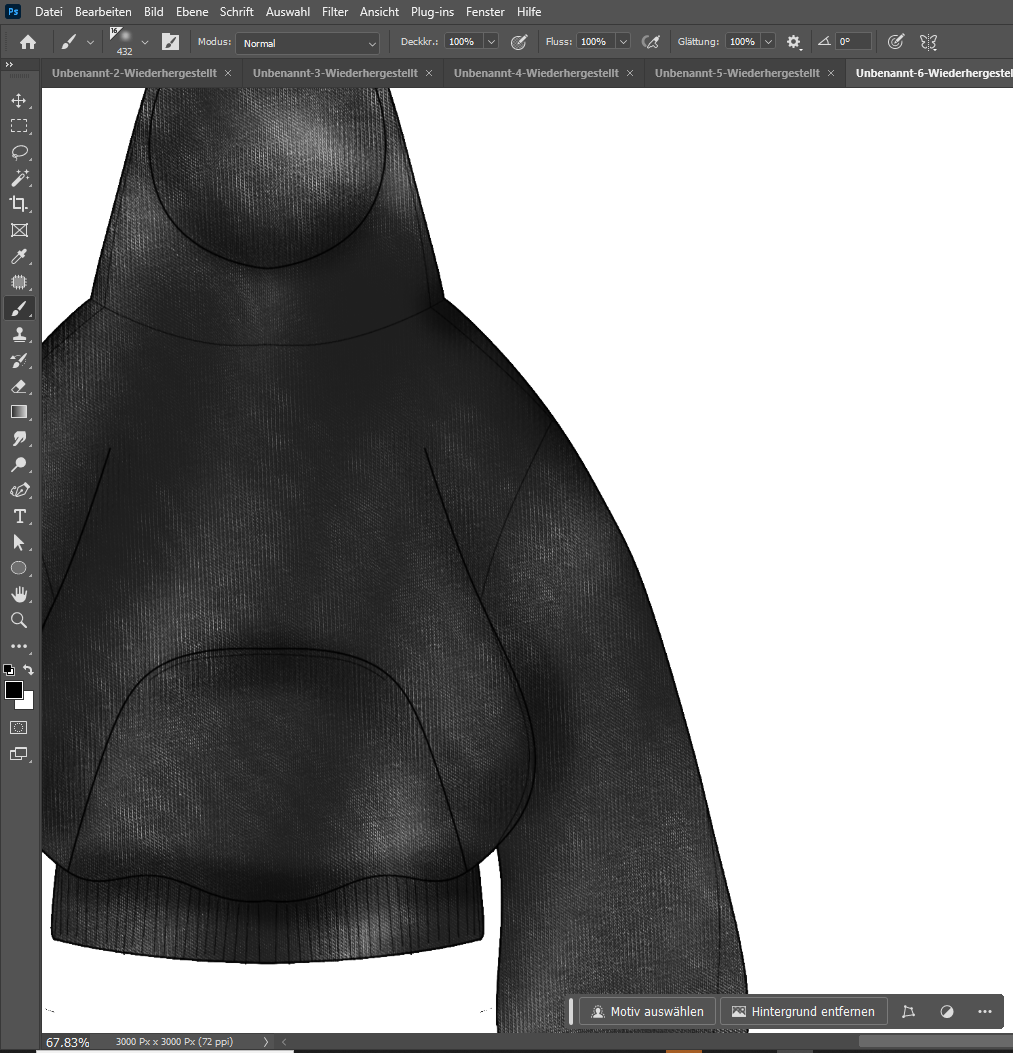Select the horizontal Type tool
This screenshot has height=1053, width=1013.
tap(19, 516)
